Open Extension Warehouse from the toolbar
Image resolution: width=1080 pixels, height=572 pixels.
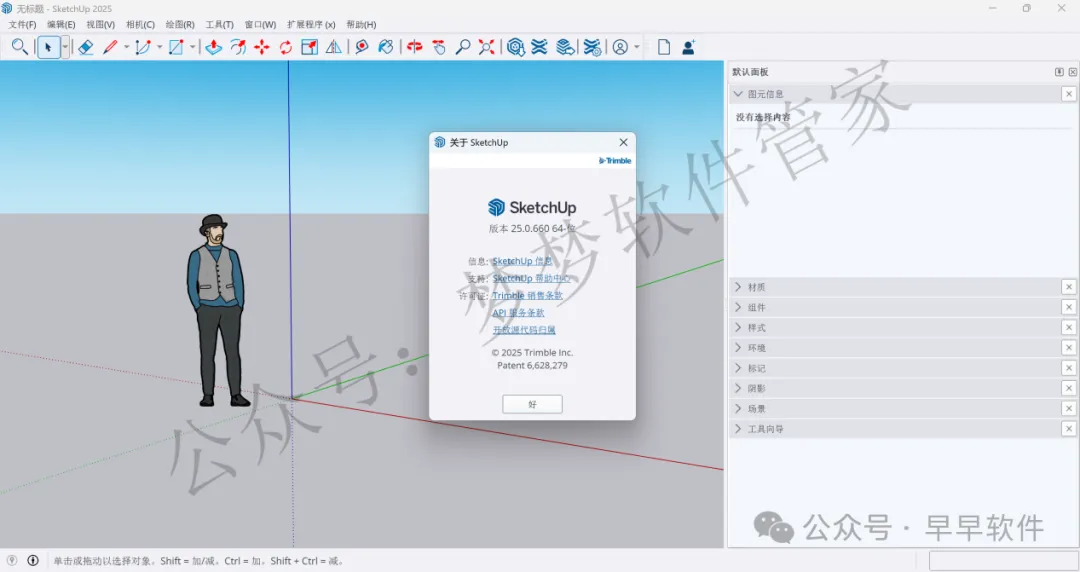pos(539,47)
